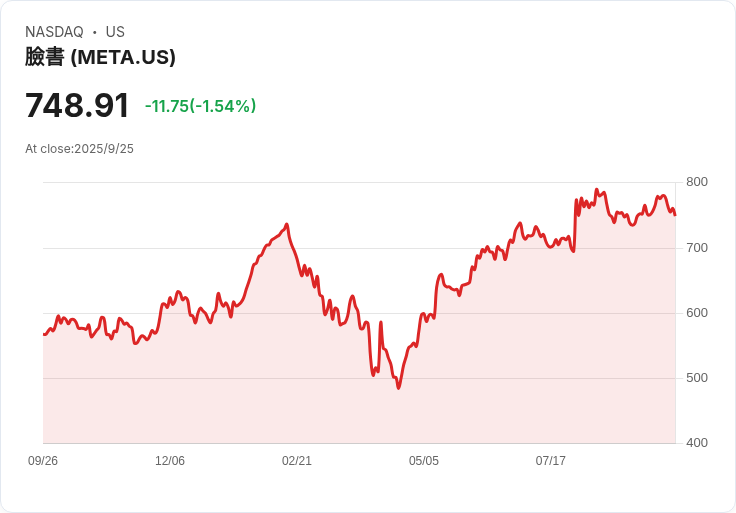This screenshot has height=513, width=736.
Task: Click the US market label
Action: [x=115, y=32]
